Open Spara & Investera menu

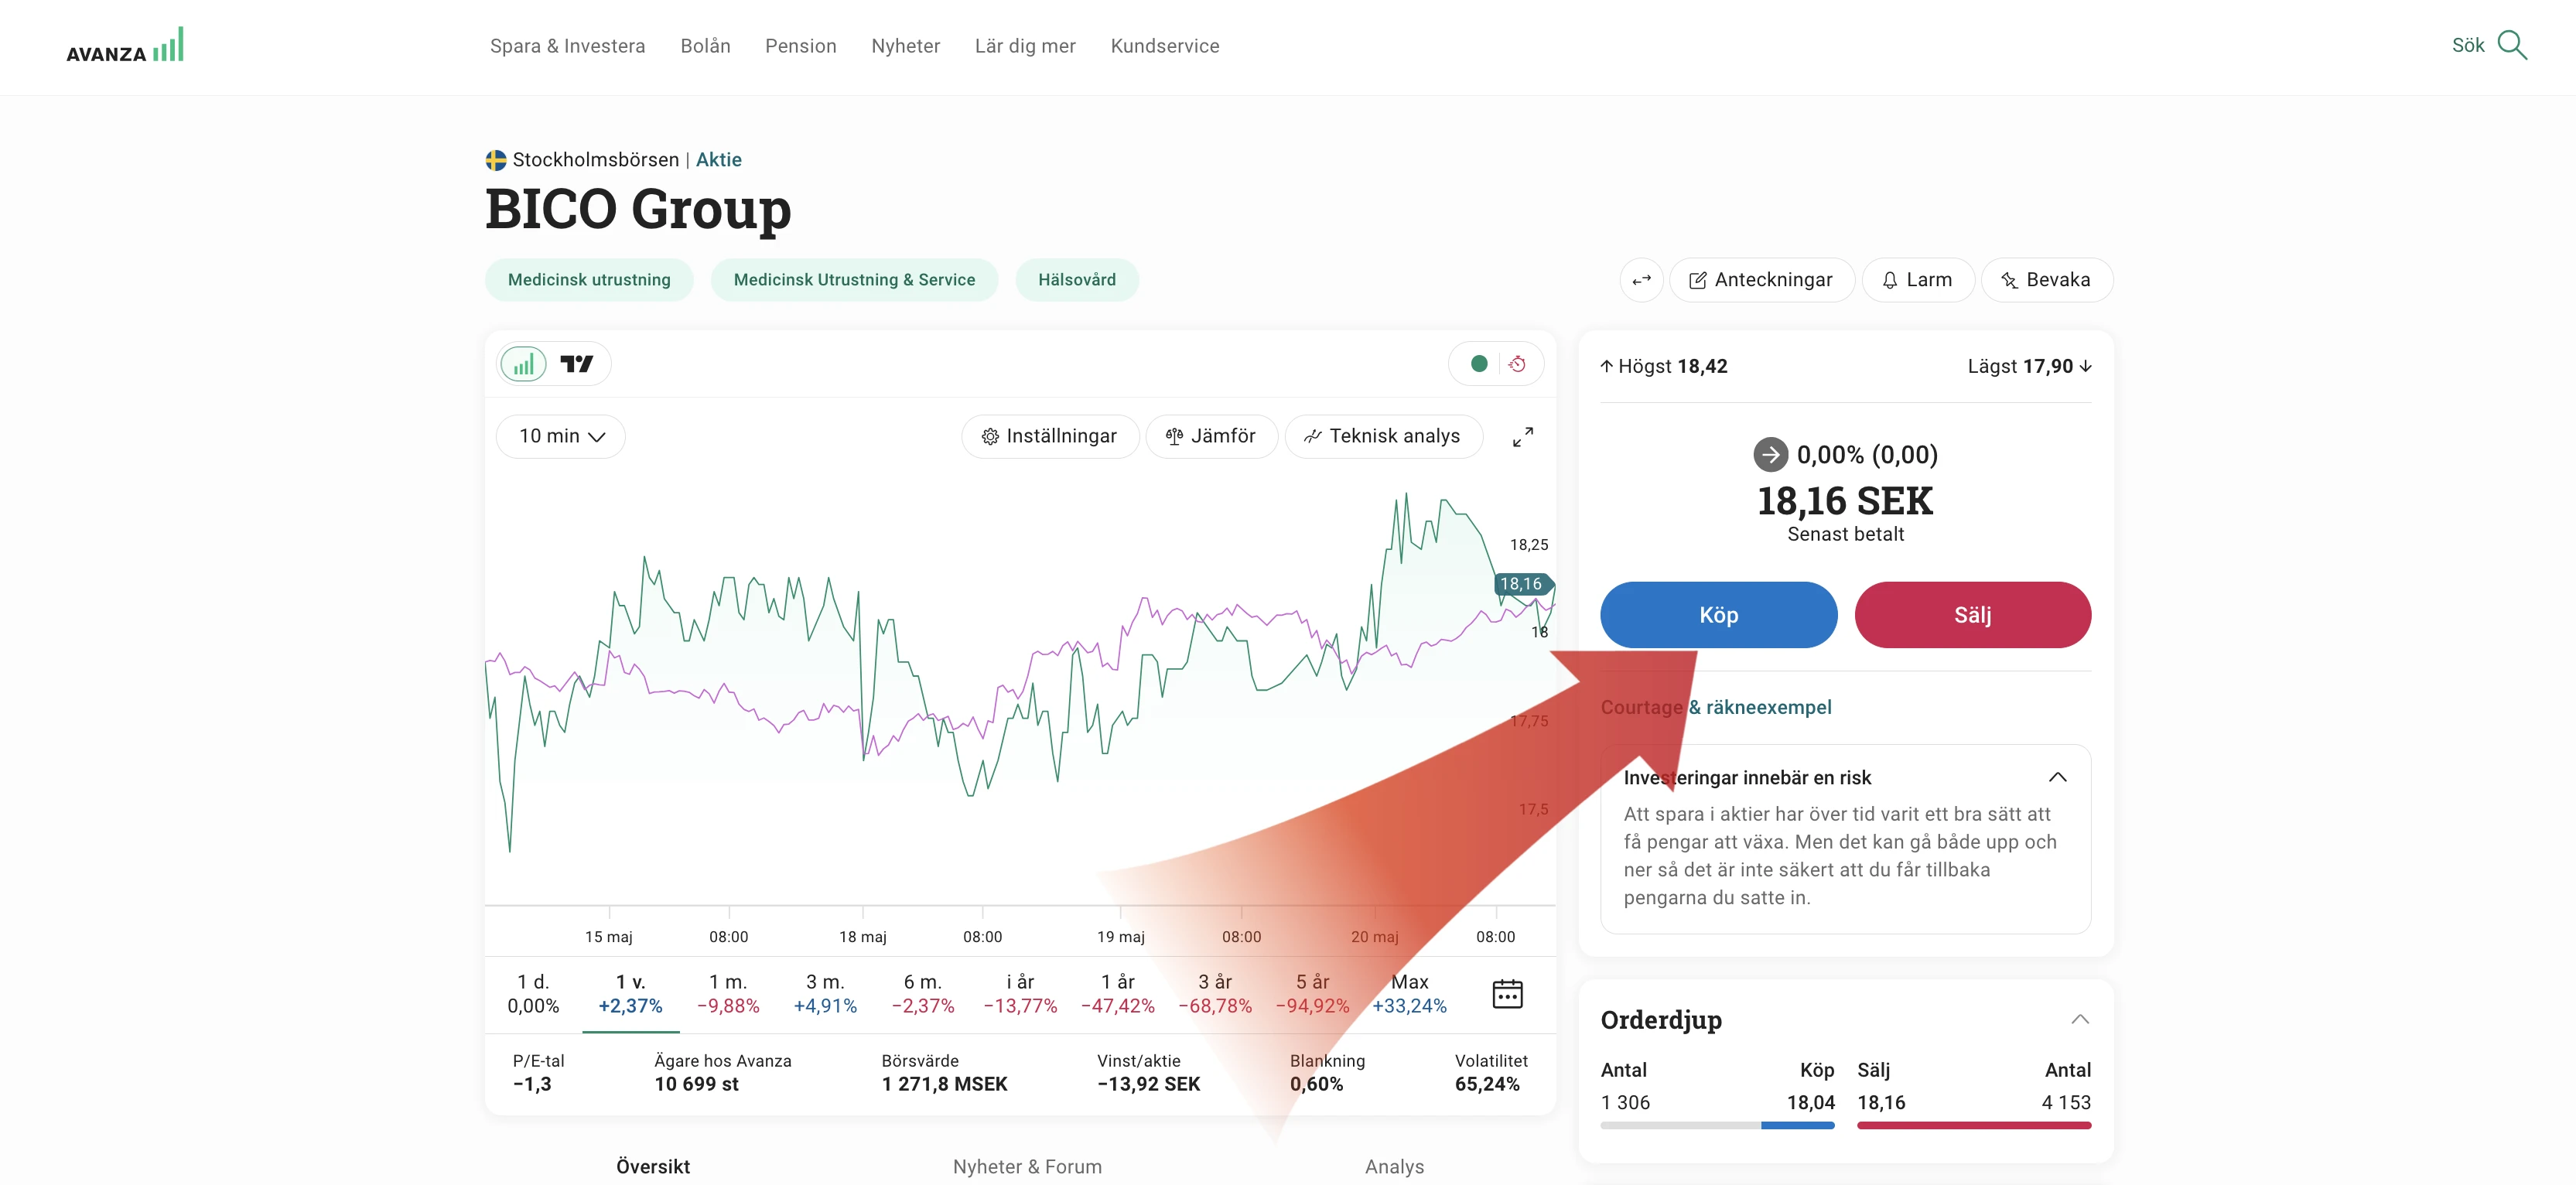coord(567,46)
